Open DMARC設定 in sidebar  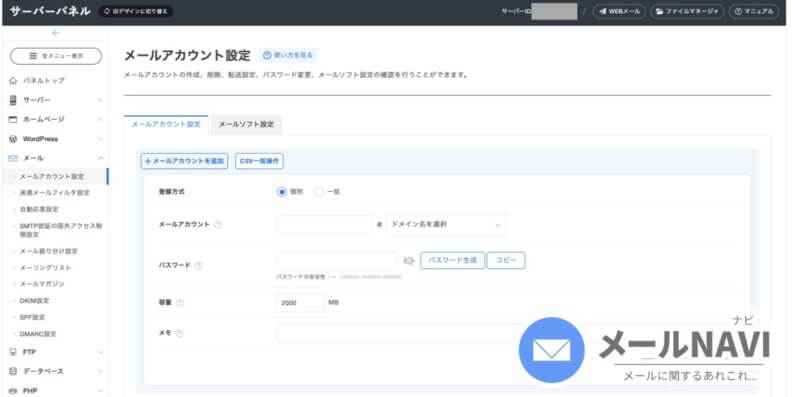(38, 334)
